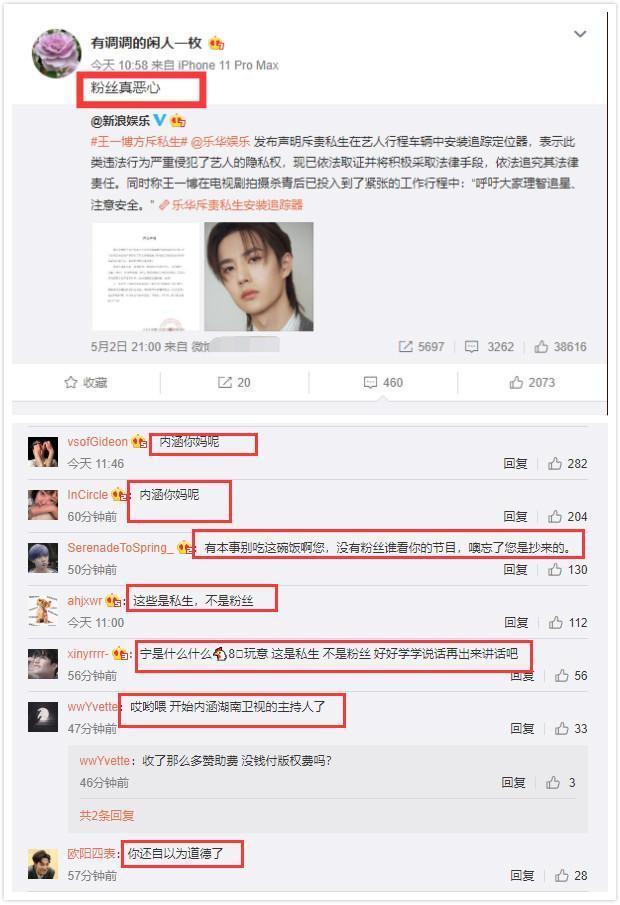Reply to wwYvette's top-level comment
The image size is (620, 905).
(x=522, y=728)
